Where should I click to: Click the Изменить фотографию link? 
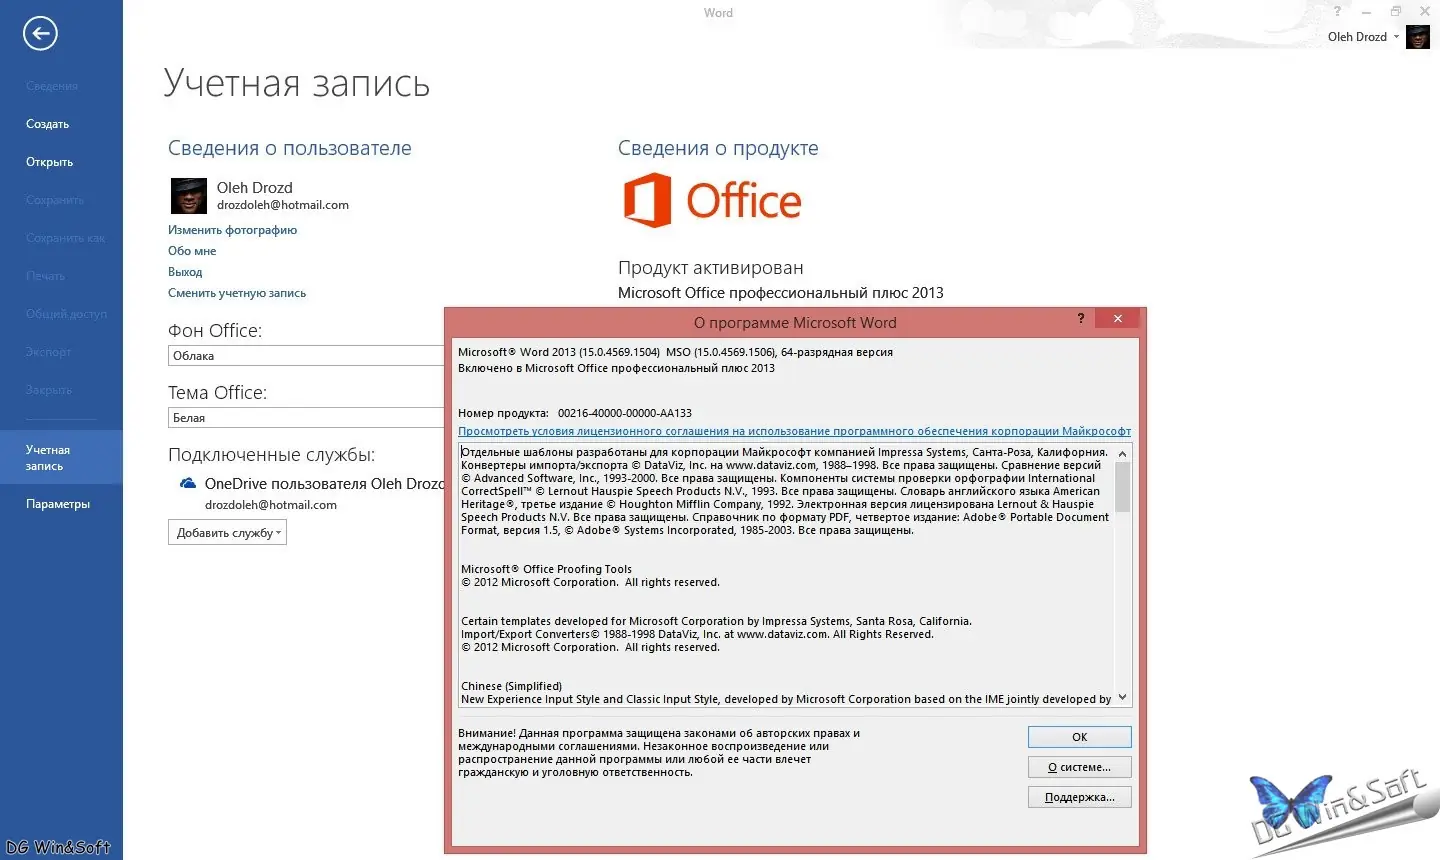pos(232,230)
